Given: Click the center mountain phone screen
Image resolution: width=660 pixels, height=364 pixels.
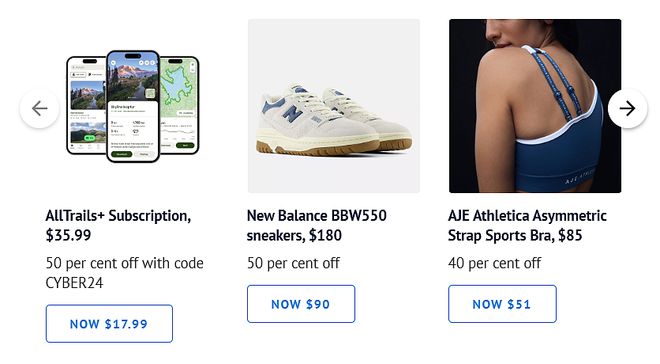Looking at the screenshot, I should click(133, 106).
